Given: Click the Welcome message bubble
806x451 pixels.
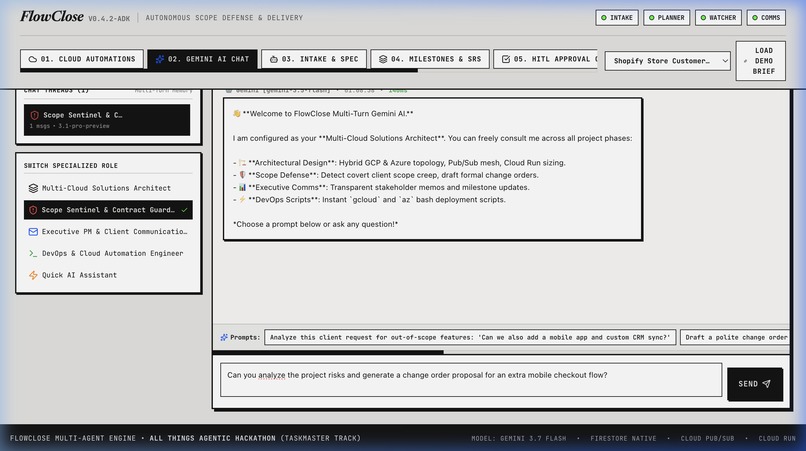Looking at the screenshot, I should coord(432,169).
